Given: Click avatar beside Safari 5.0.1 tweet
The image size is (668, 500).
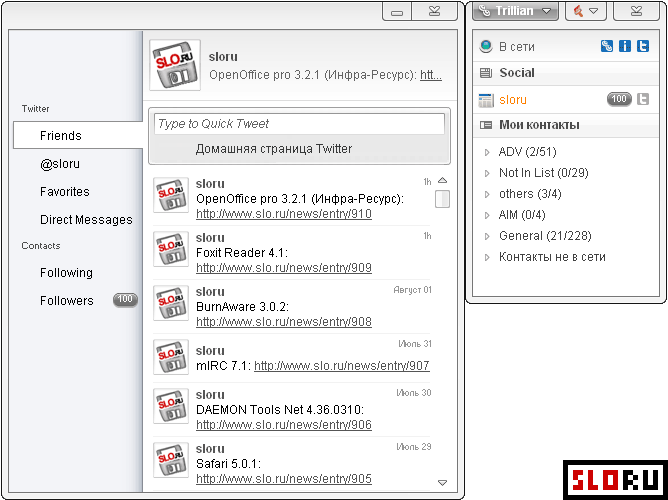Looking at the screenshot, I should 171,460.
